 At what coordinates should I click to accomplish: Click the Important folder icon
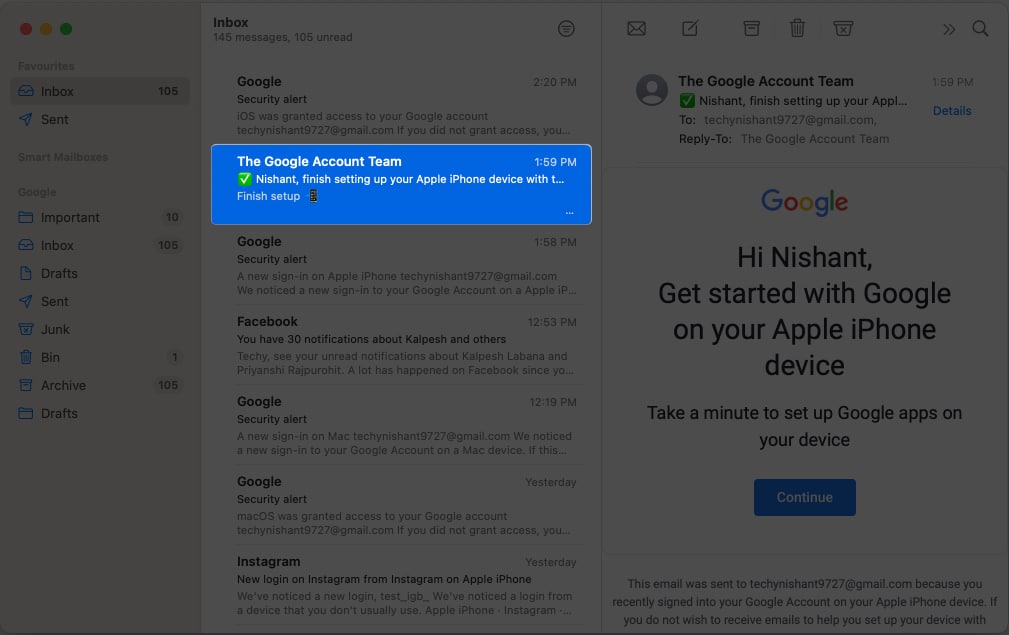[x=26, y=217]
